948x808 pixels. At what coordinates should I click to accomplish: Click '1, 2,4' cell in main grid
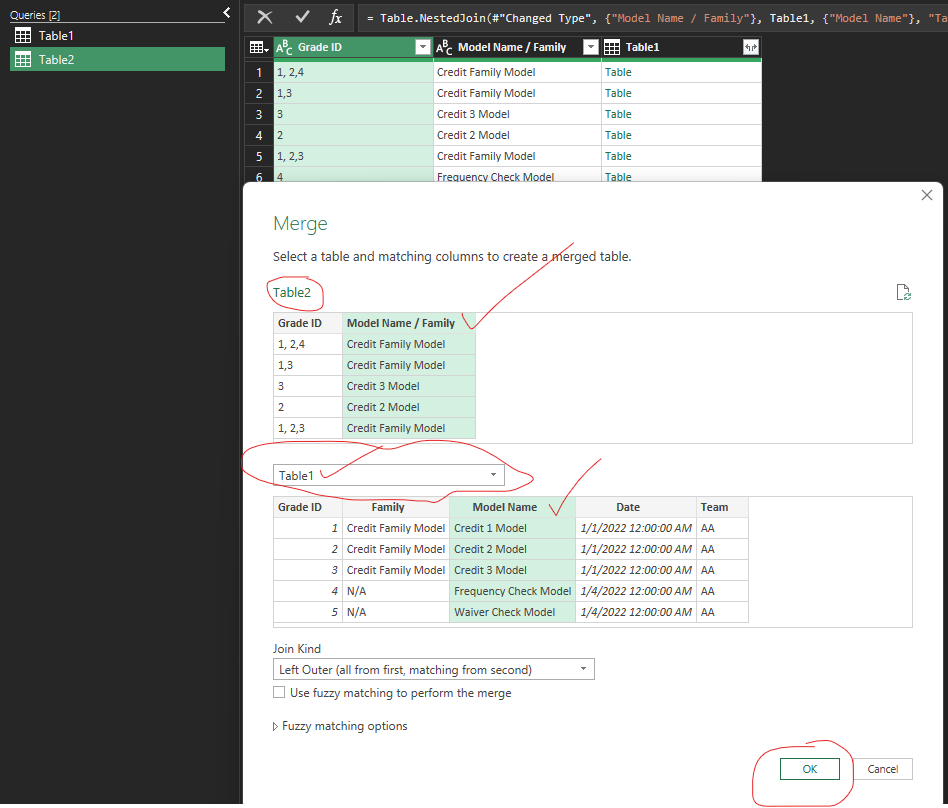(x=354, y=72)
